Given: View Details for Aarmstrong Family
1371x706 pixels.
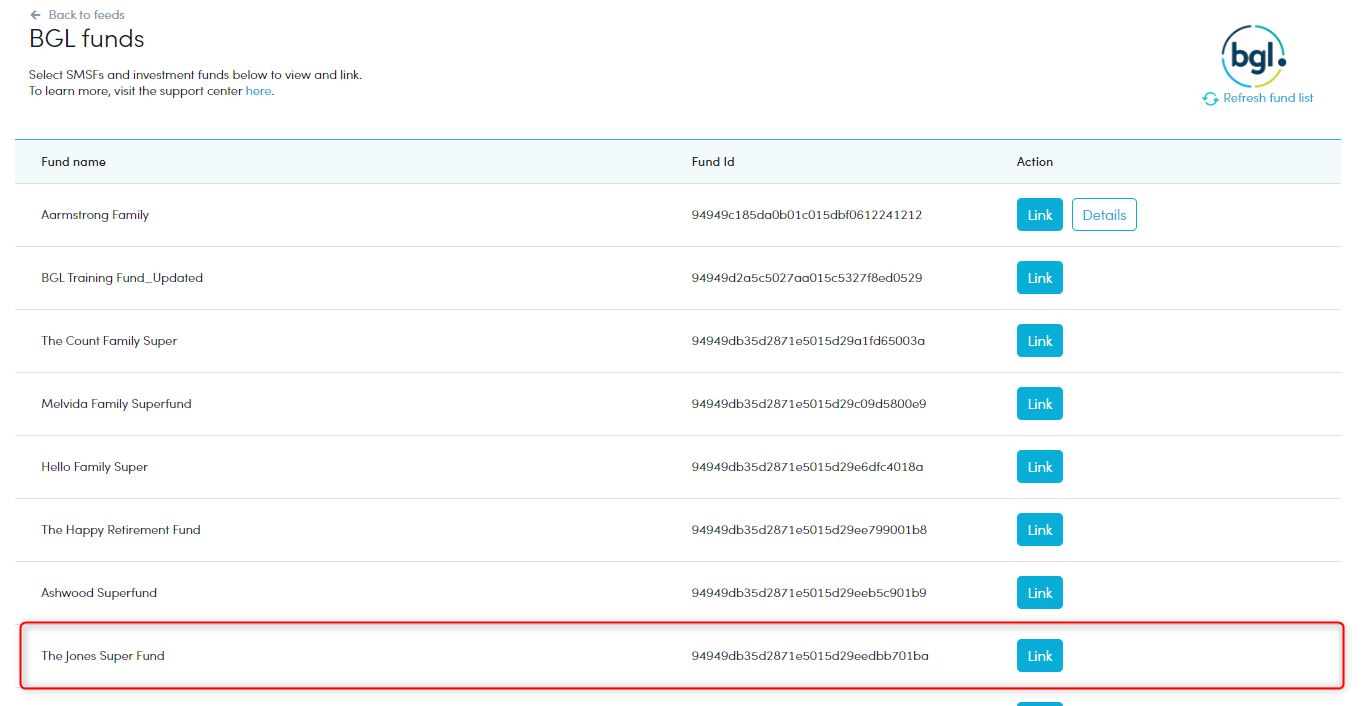Looking at the screenshot, I should pyautogui.click(x=1104, y=215).
